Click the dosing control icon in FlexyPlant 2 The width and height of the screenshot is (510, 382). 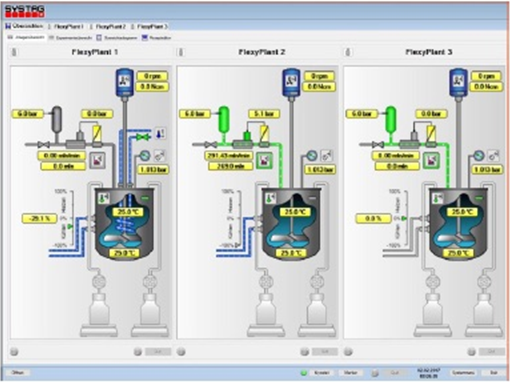(x=264, y=161)
